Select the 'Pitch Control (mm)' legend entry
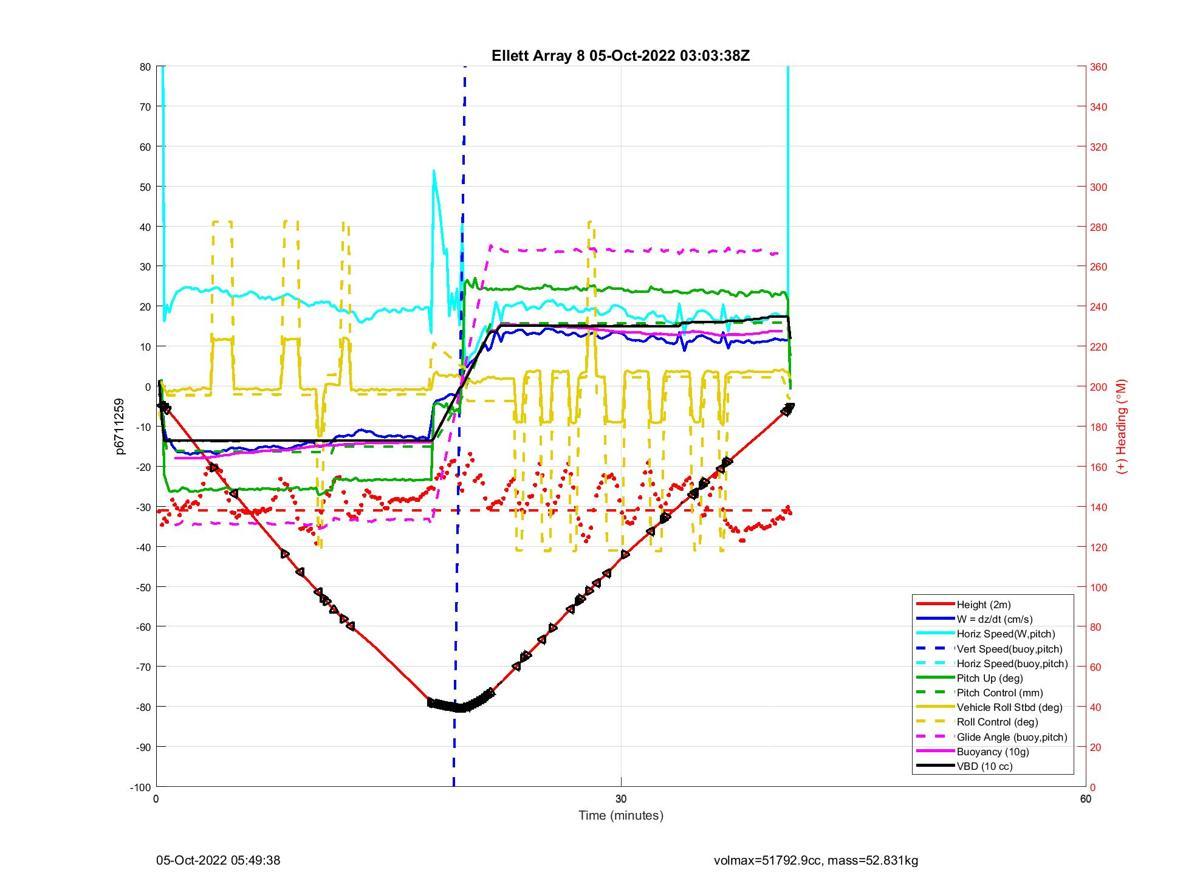The width and height of the screenshot is (1200, 885). click(998, 692)
